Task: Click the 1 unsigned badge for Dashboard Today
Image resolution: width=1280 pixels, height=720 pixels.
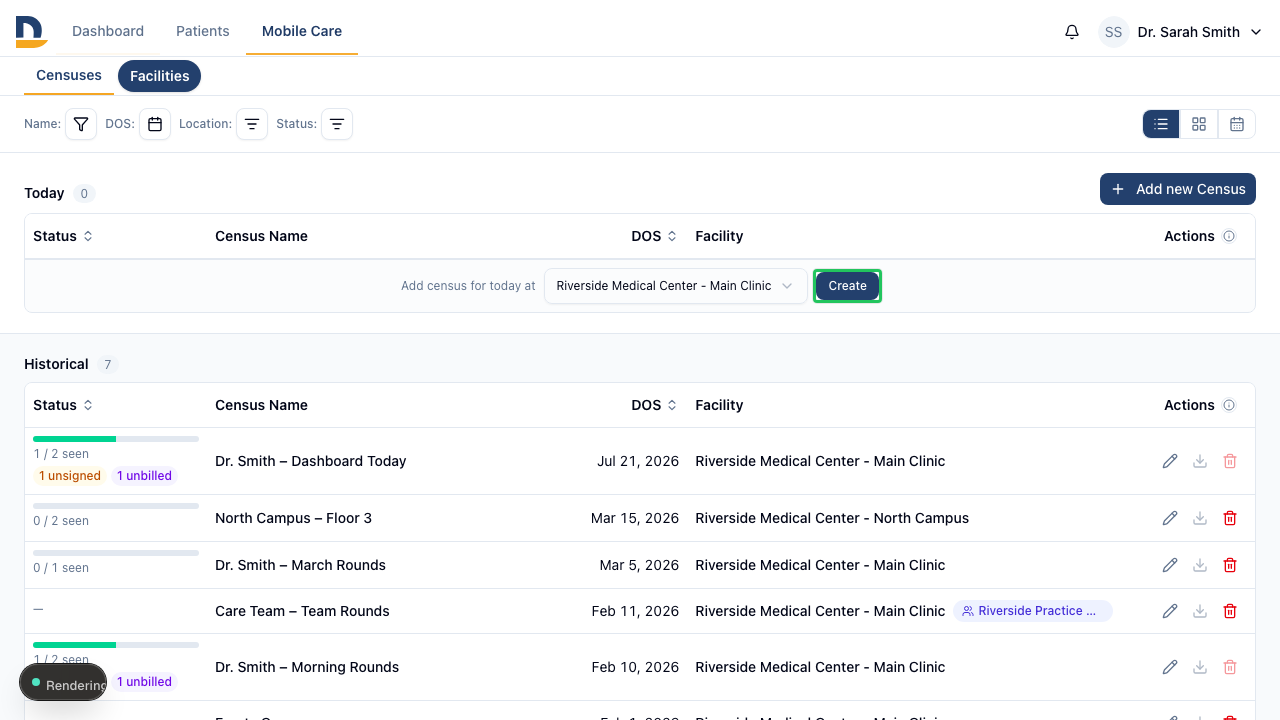Action: 70,476
